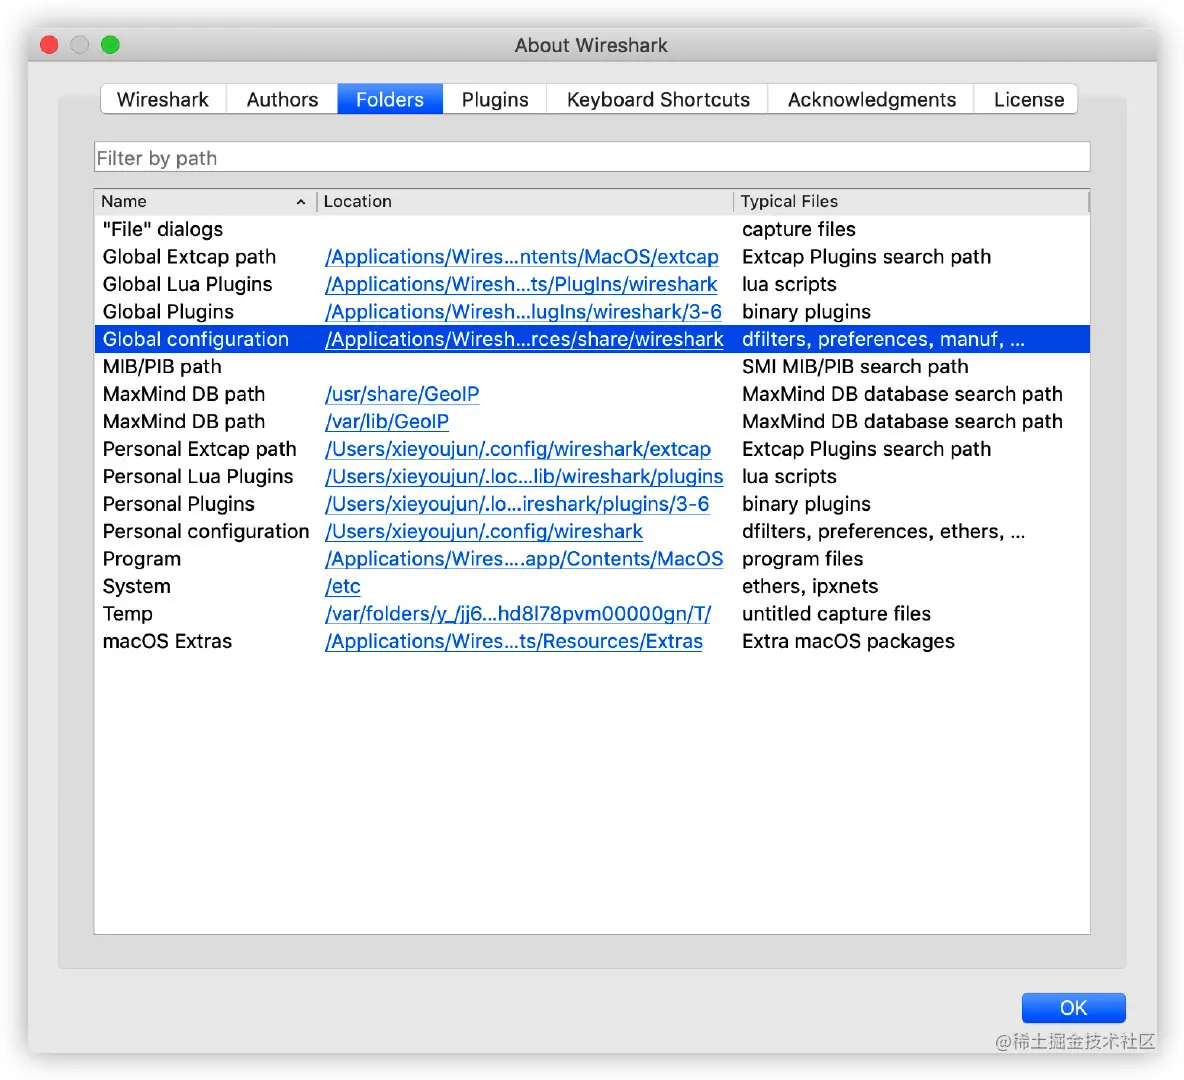Select the macOS Extras row name
This screenshot has height=1080, width=1184.
pos(168,641)
